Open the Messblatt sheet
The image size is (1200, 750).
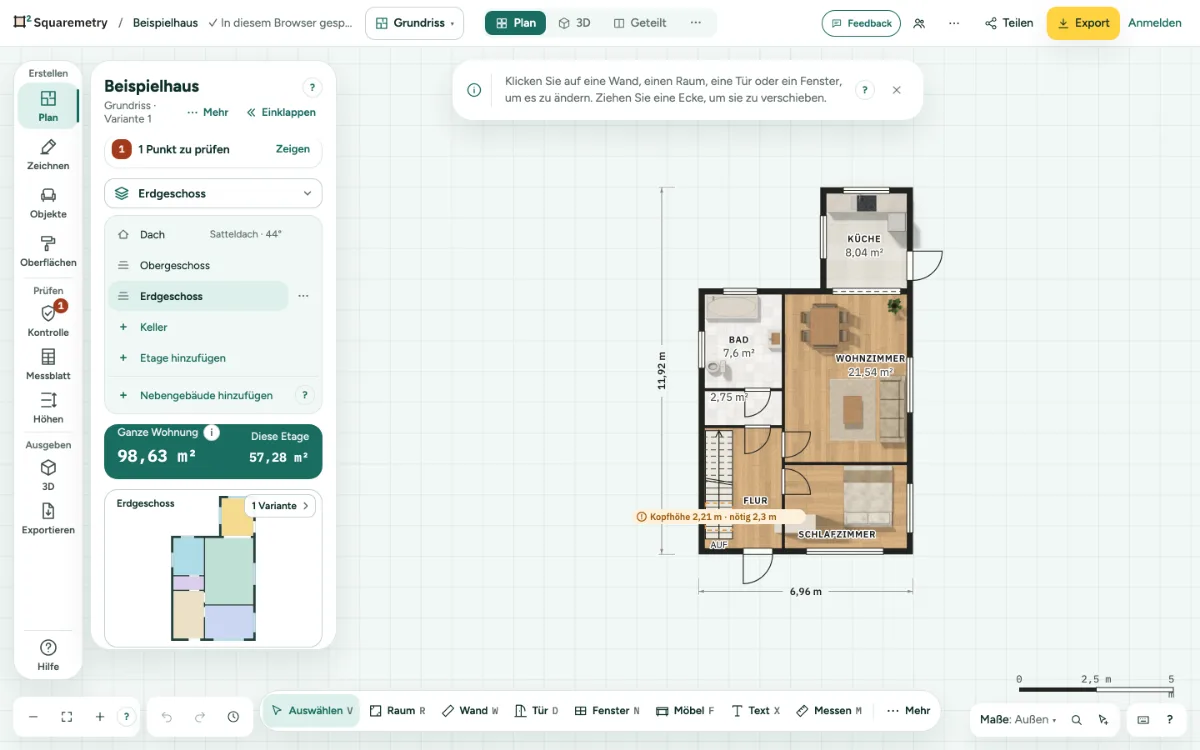(48, 365)
